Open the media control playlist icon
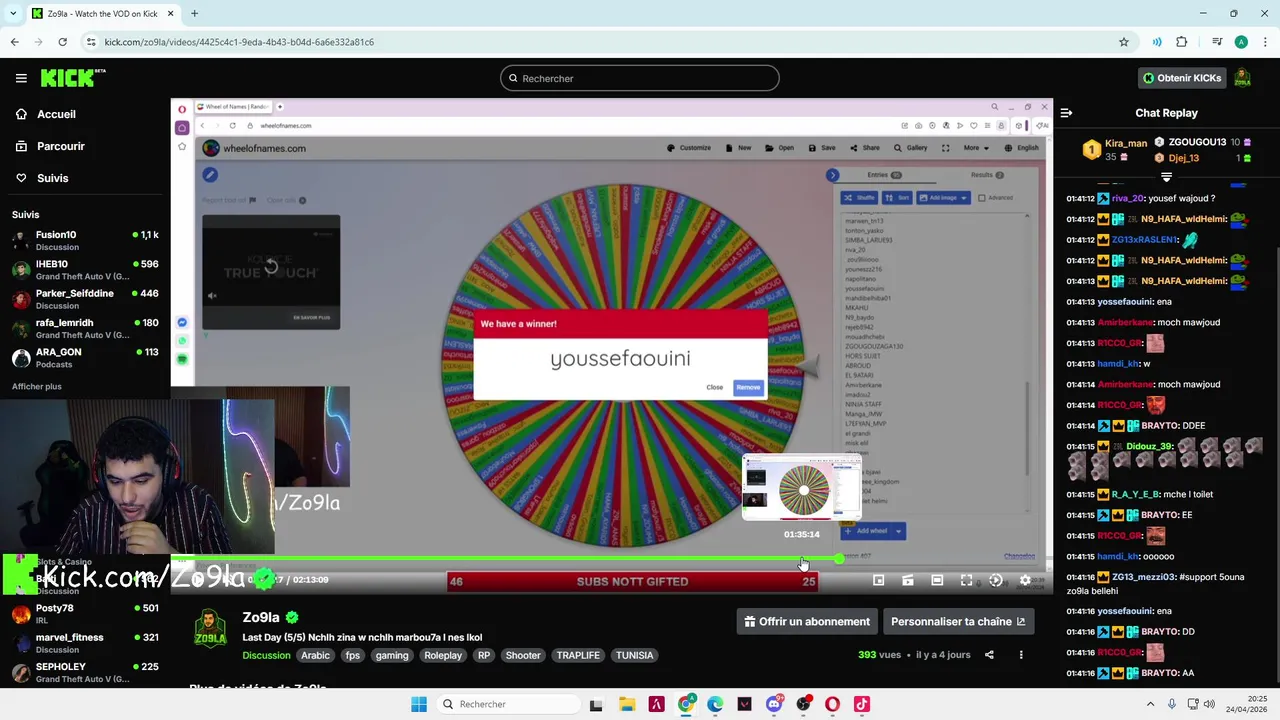 pos(1217,42)
